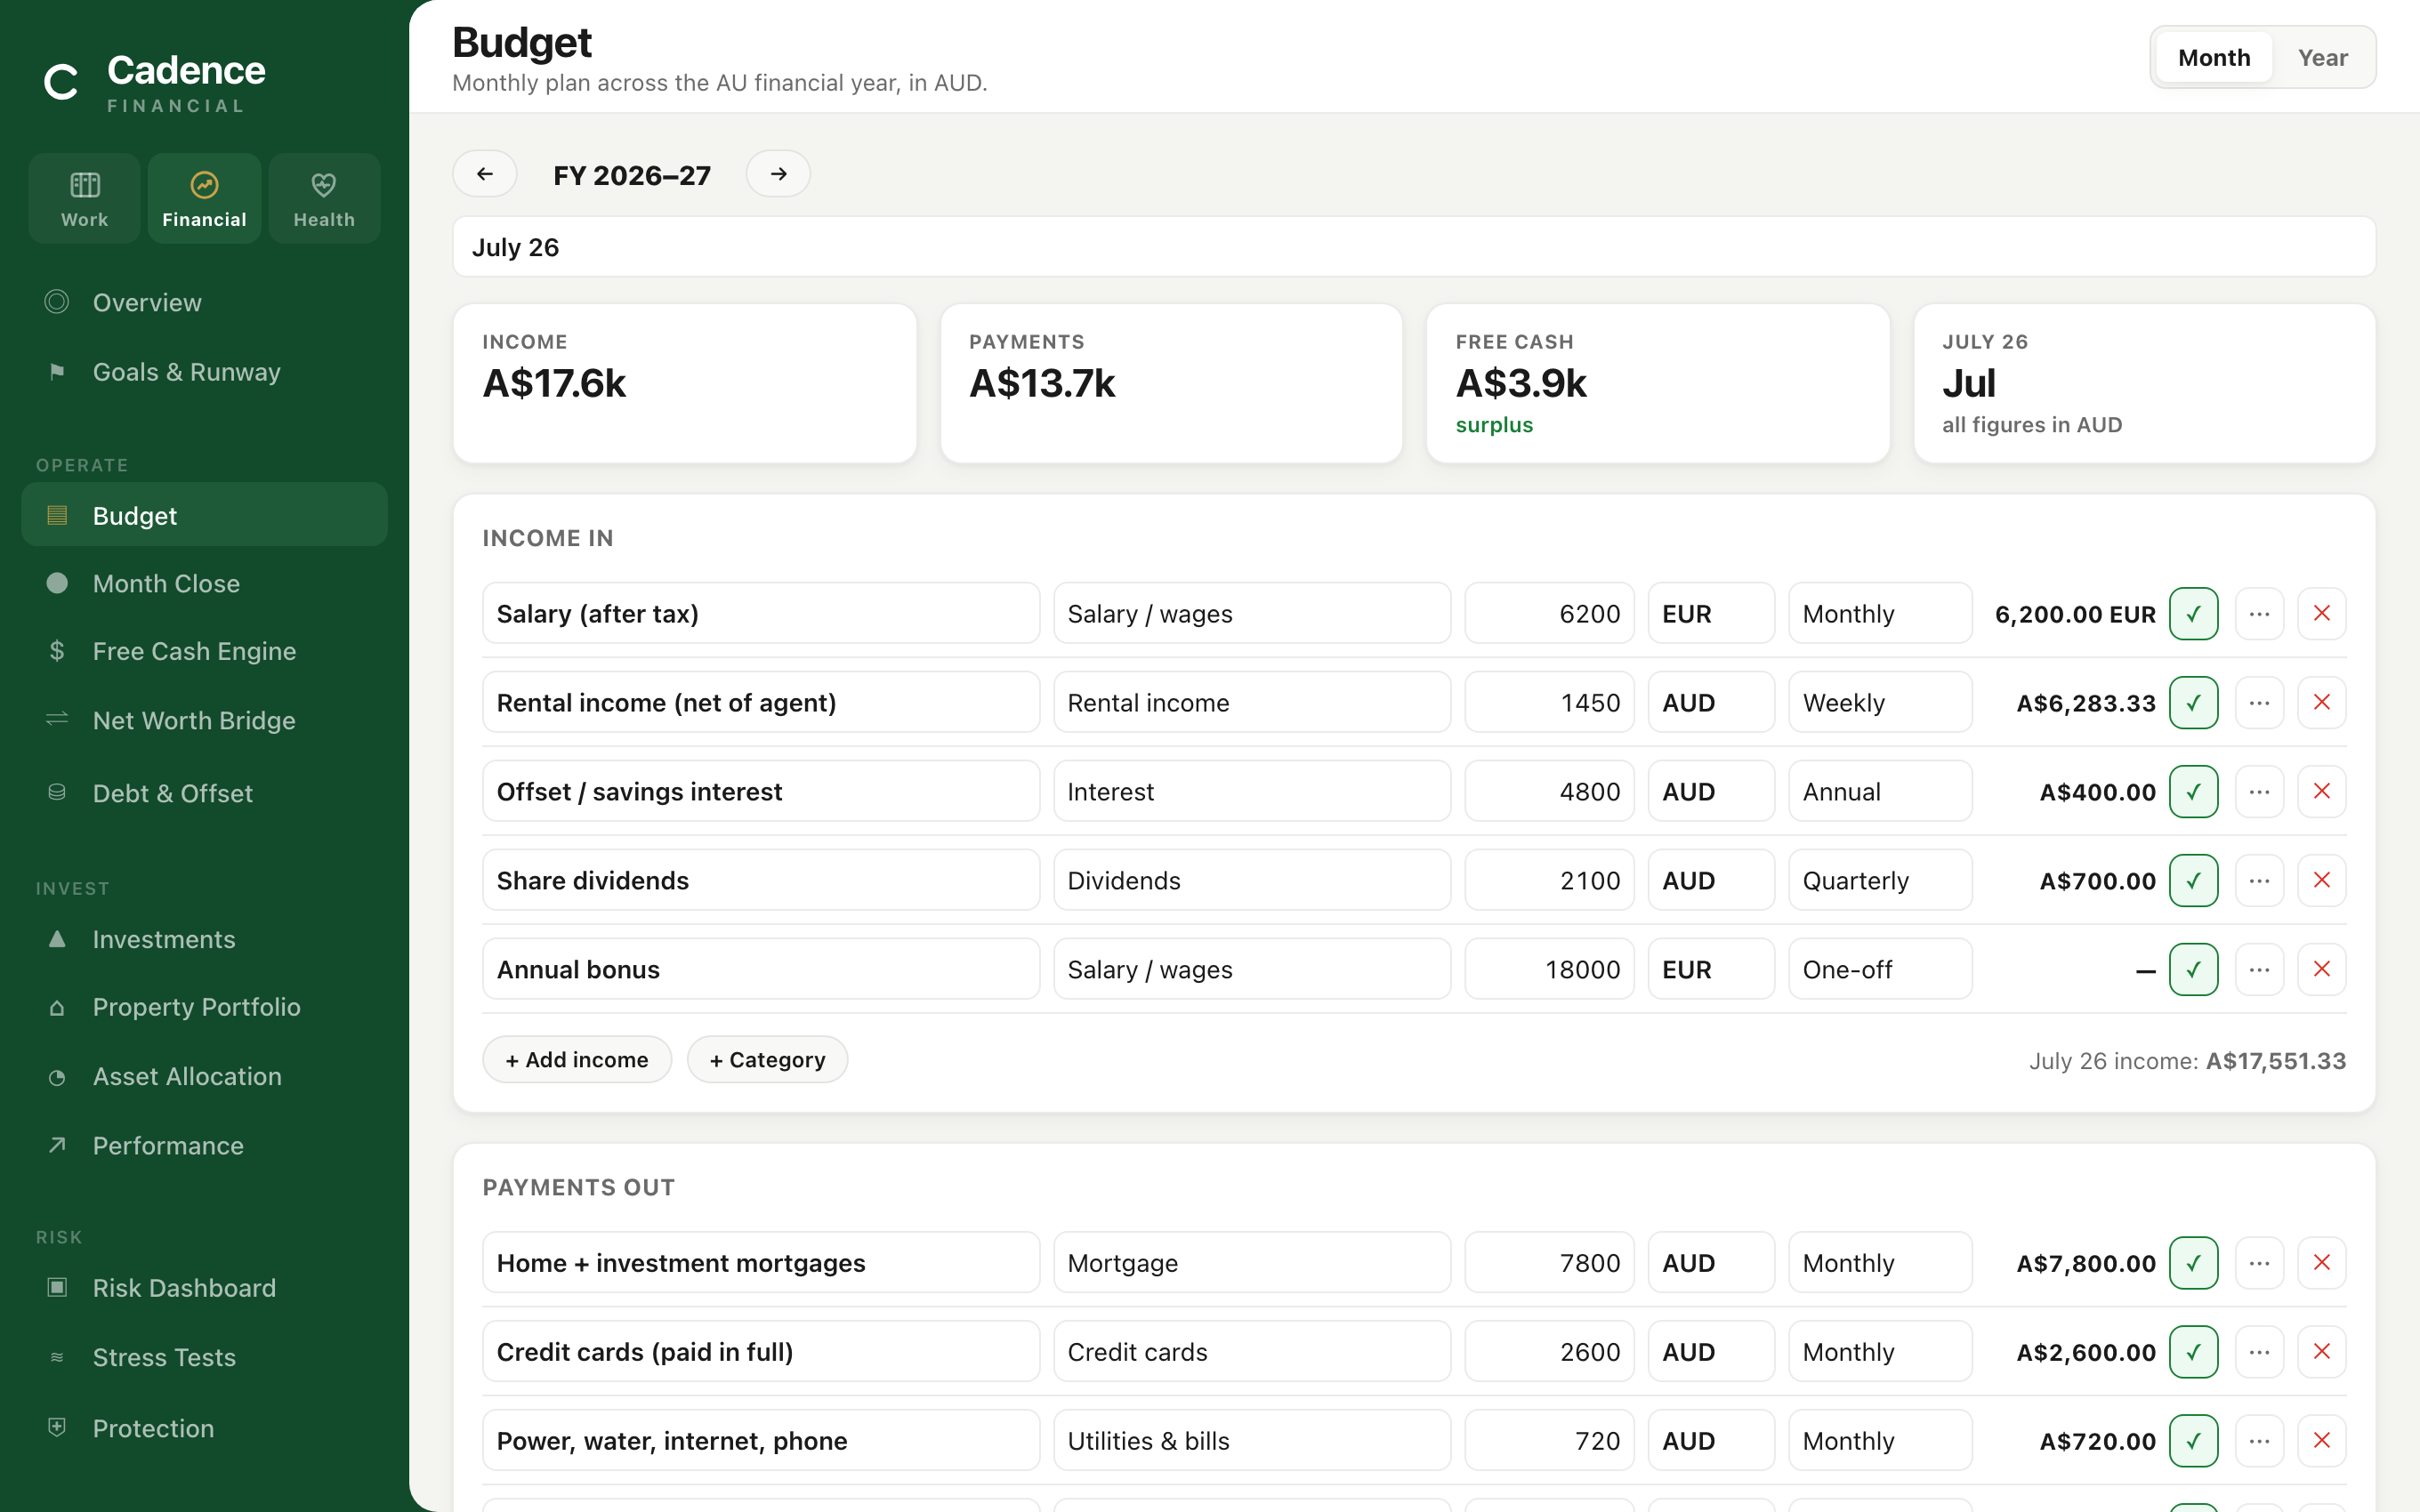Switch the view to Month

(x=2214, y=57)
